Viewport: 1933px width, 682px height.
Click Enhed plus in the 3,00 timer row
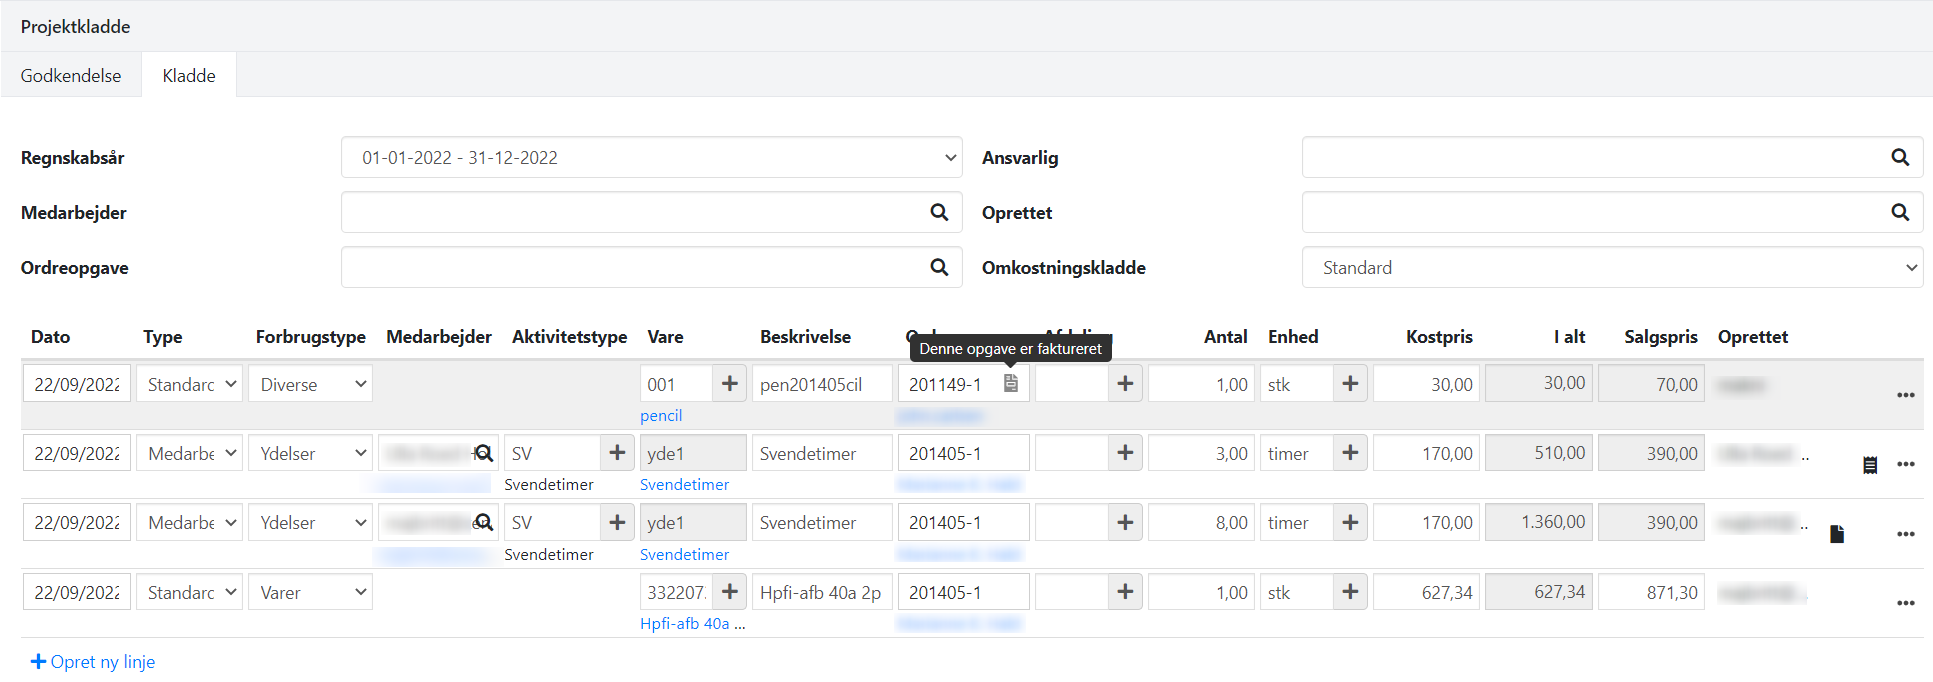(1350, 453)
